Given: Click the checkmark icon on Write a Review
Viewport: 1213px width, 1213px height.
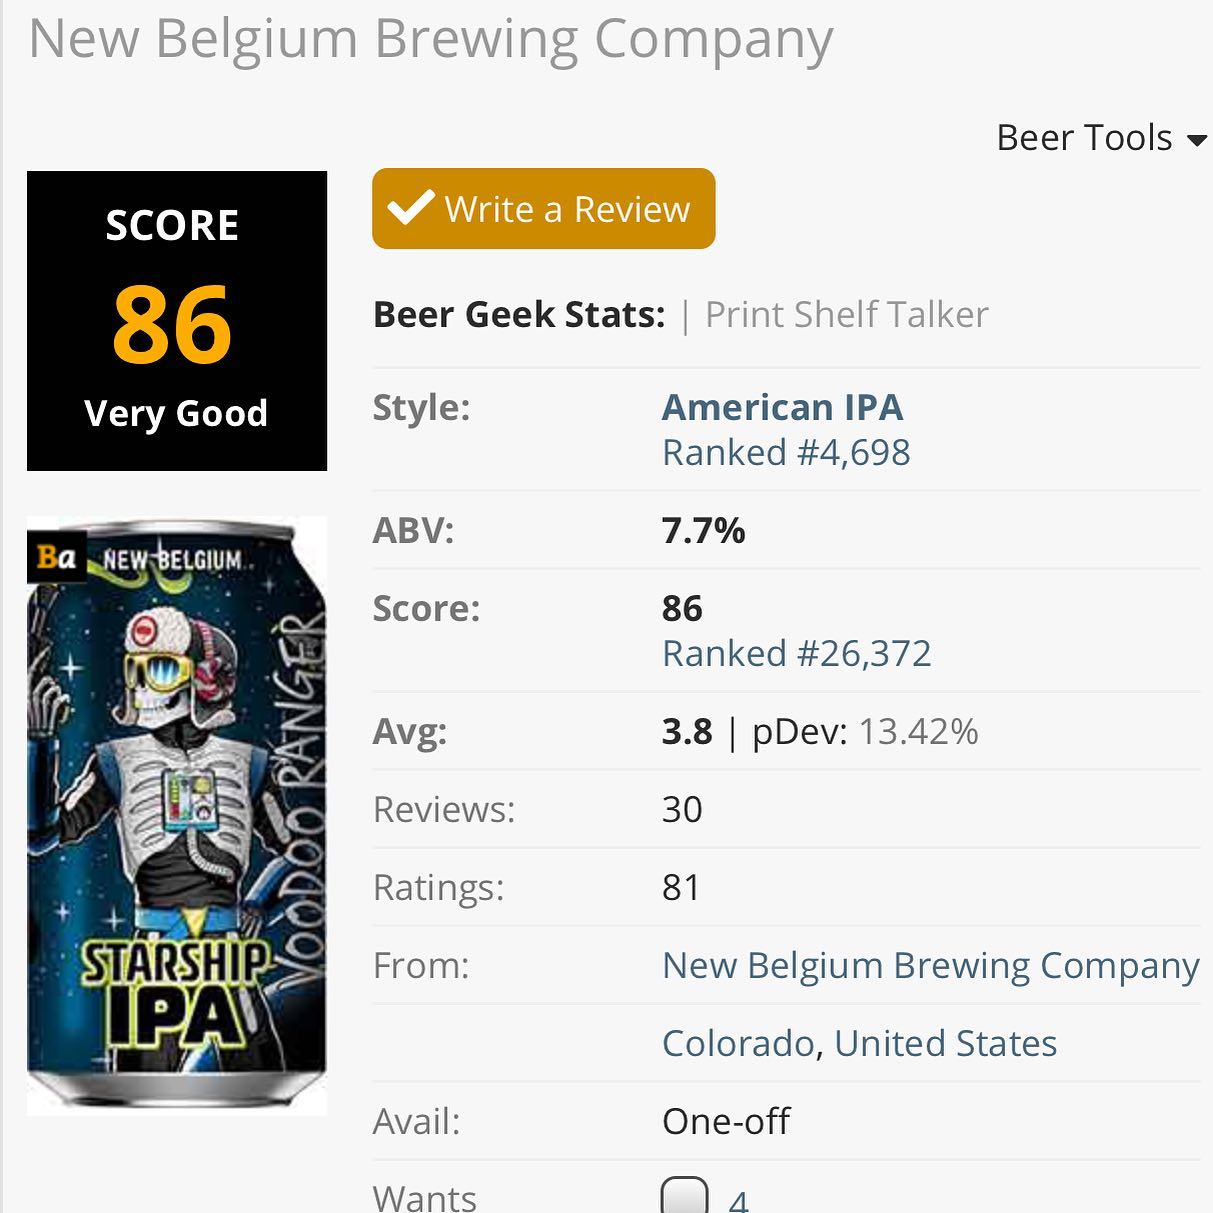Looking at the screenshot, I should [411, 207].
